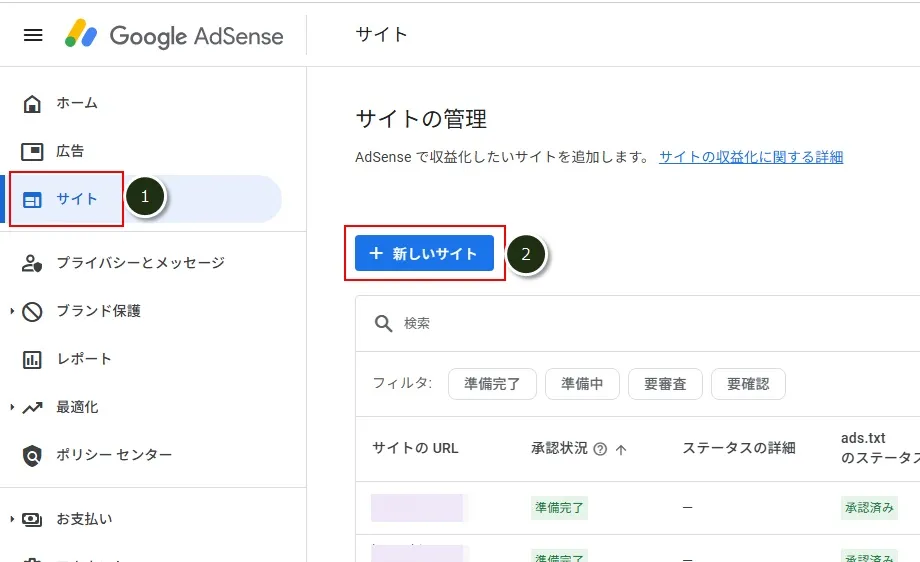Click the Home house icon

coord(33,103)
